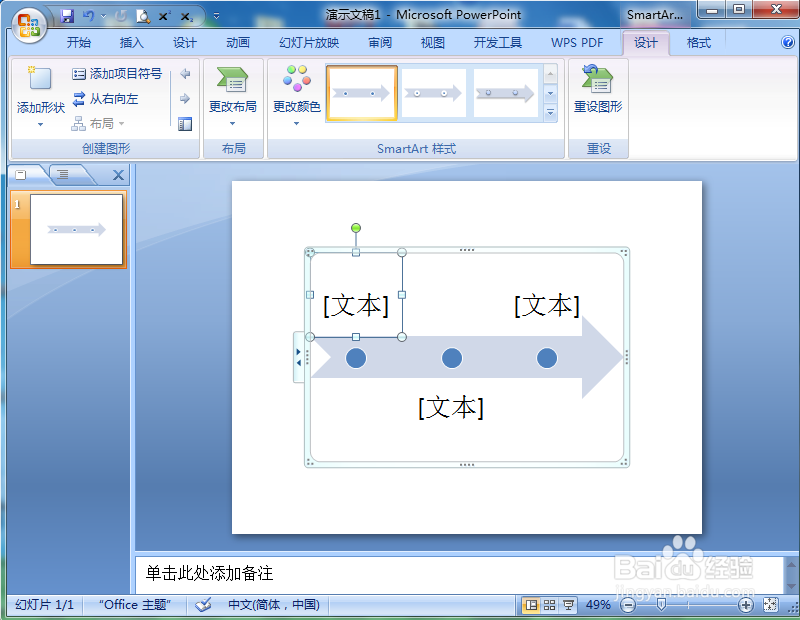Start Slide Show from status bar

point(568,605)
